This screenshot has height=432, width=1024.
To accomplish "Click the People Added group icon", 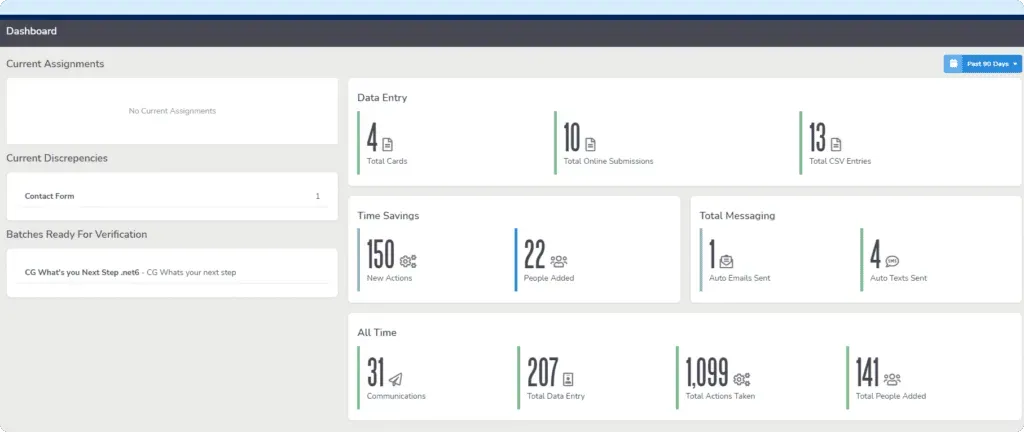I will pos(559,261).
